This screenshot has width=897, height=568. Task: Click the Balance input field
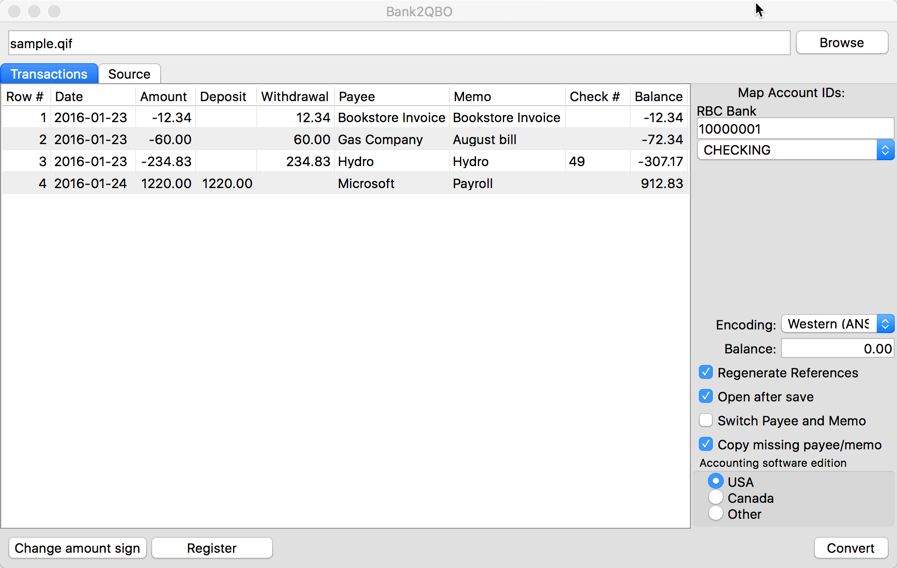click(x=838, y=348)
